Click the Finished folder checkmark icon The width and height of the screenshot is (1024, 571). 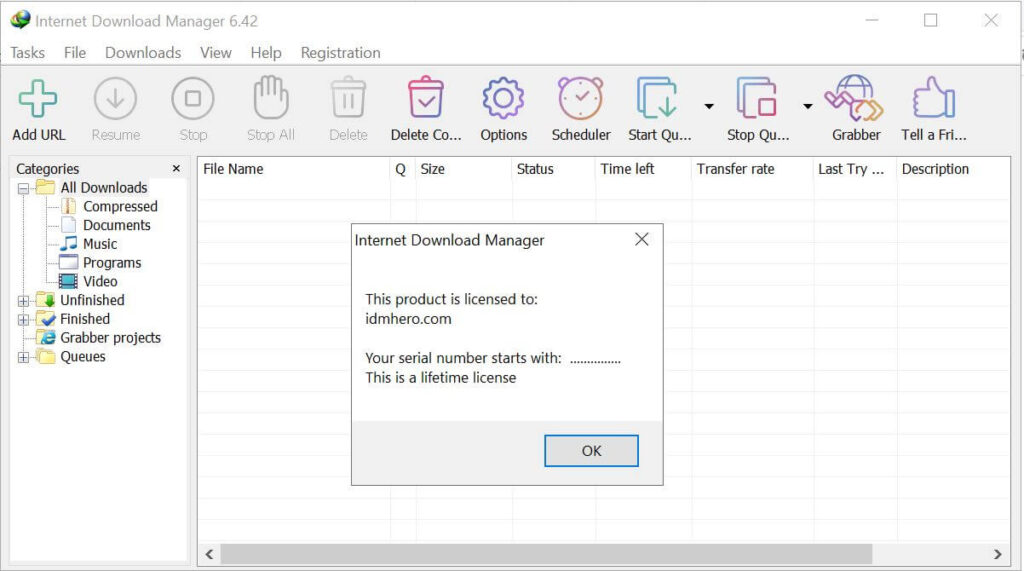click(46, 319)
